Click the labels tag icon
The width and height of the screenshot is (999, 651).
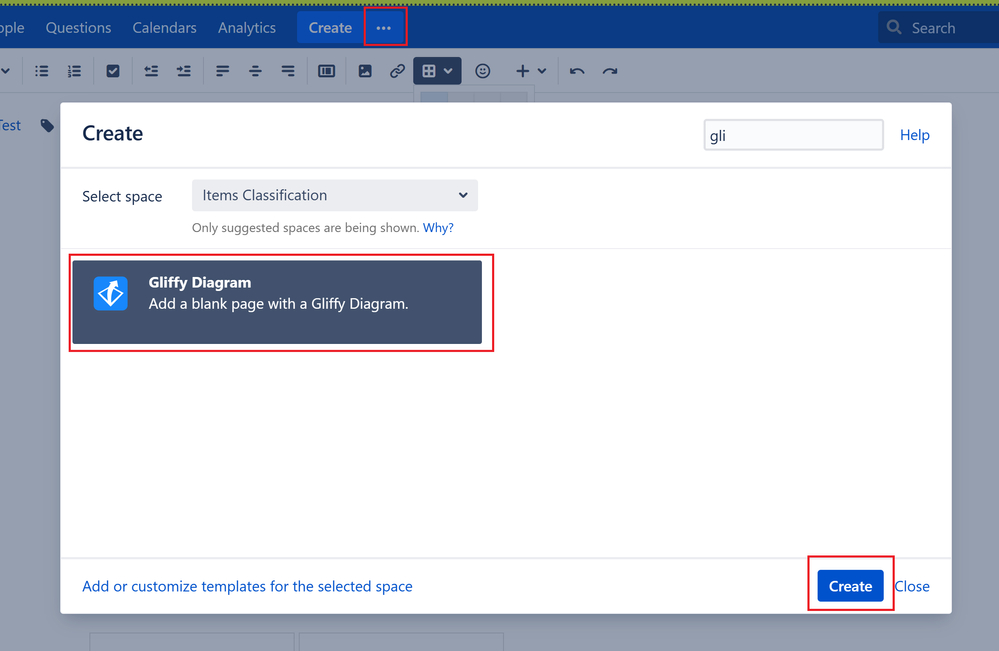click(x=47, y=125)
